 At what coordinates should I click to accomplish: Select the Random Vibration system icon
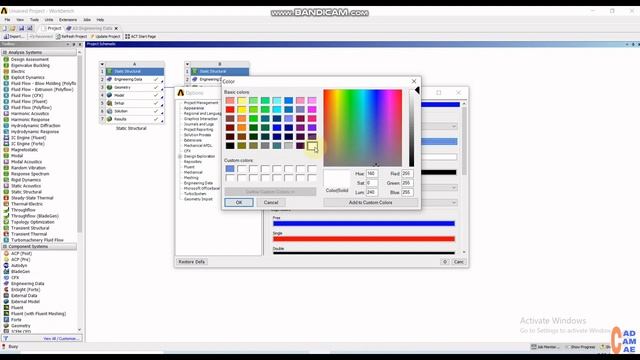pos(6,168)
